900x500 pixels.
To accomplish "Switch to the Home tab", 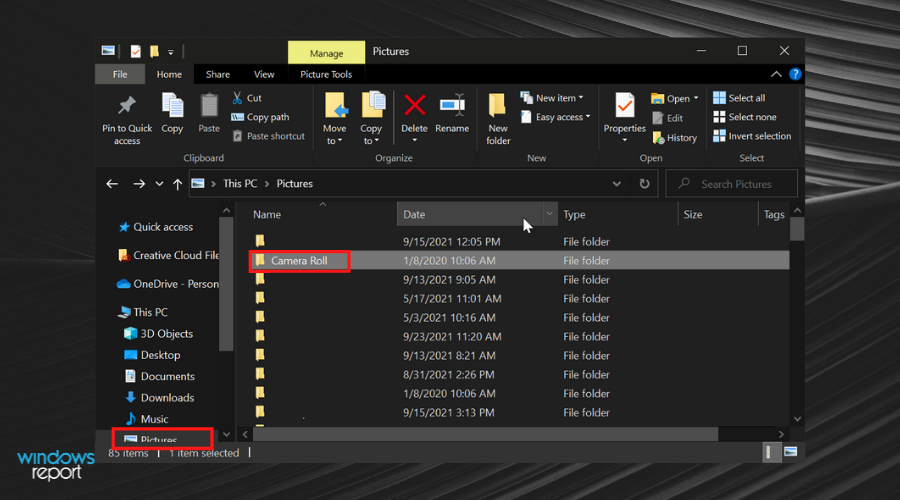I will 169,74.
